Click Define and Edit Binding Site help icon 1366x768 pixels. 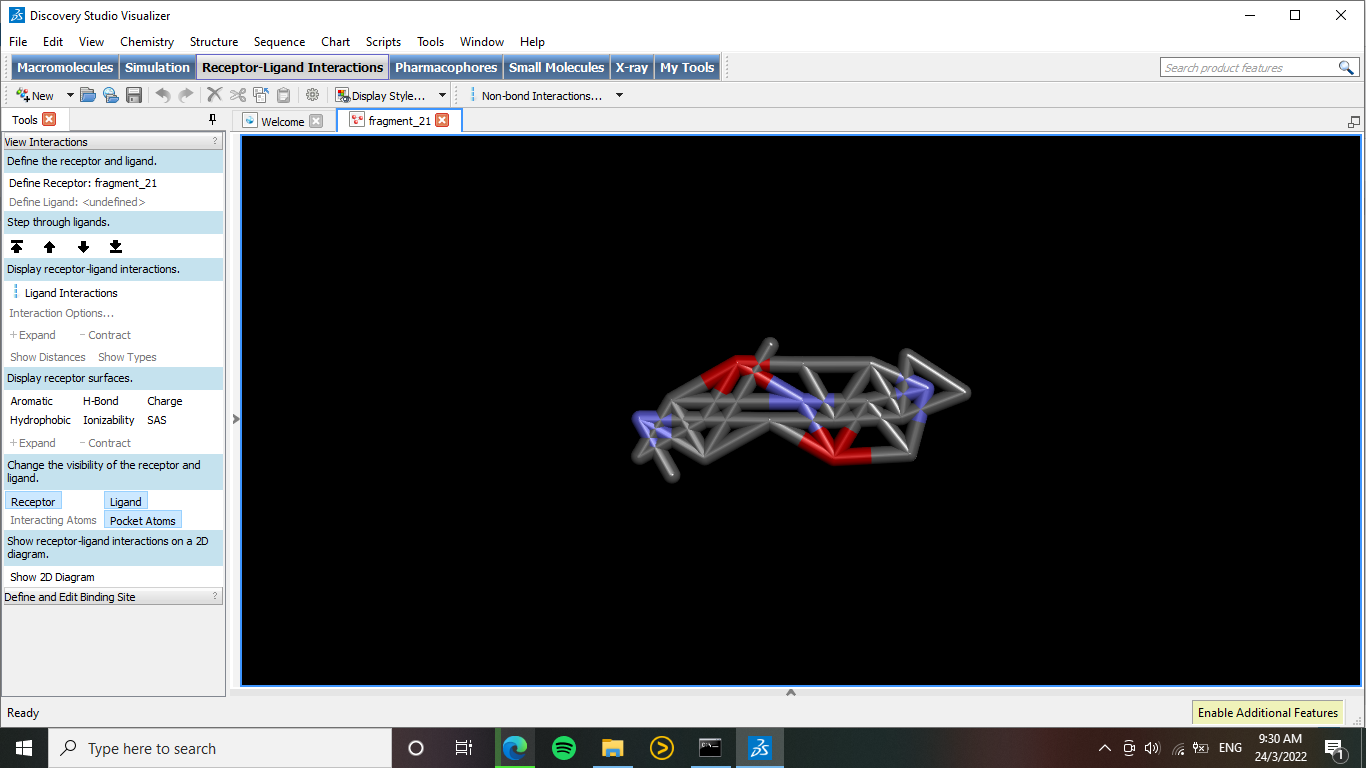pyautogui.click(x=215, y=596)
